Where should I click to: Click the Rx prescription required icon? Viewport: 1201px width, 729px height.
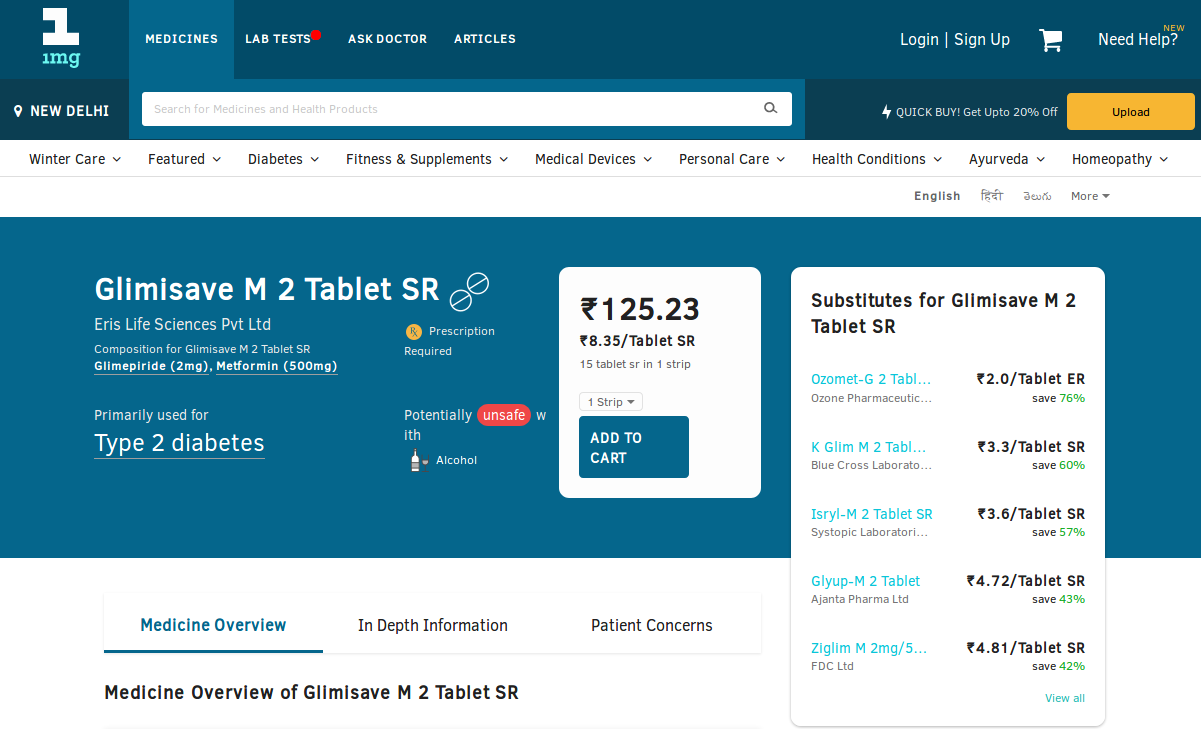413,331
